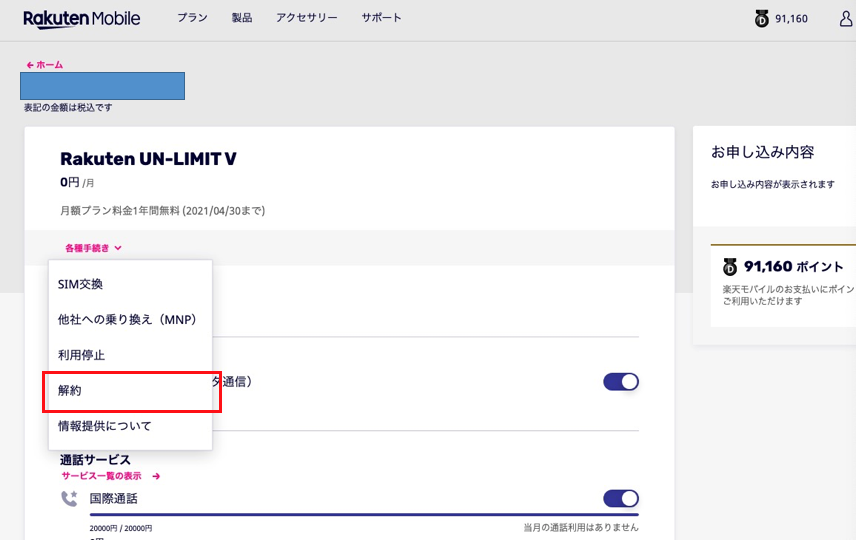The width and height of the screenshot is (856, 540).
Task: Click the 通話サービス heading
Action: (95, 460)
